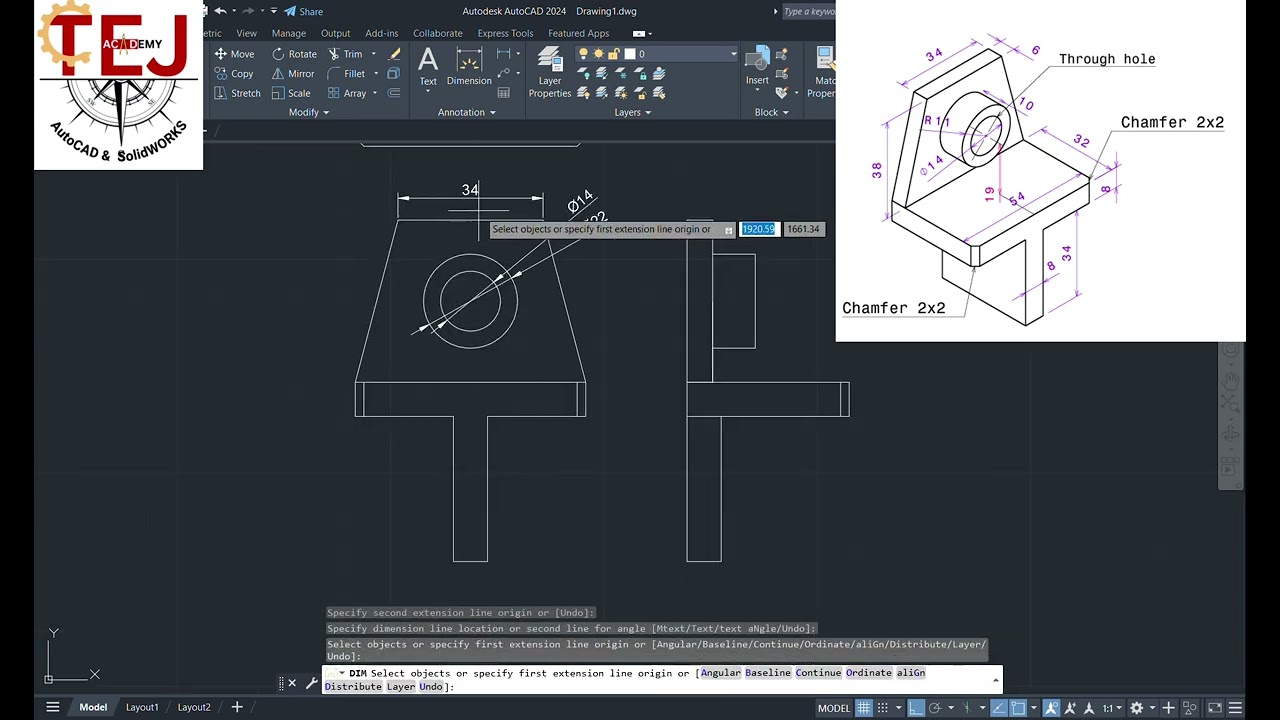Screen dimensions: 1280x720
Task: Click the MODEL space button
Action: click(x=834, y=708)
